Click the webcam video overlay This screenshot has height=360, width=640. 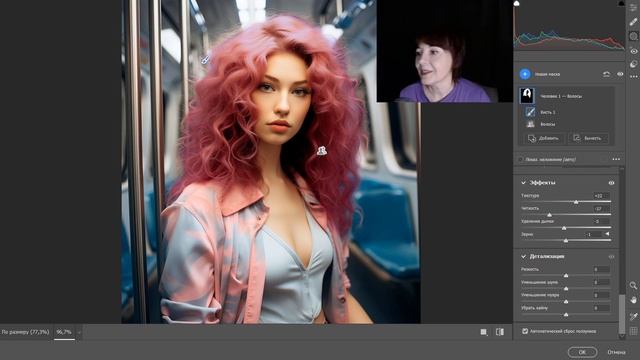[x=444, y=51]
